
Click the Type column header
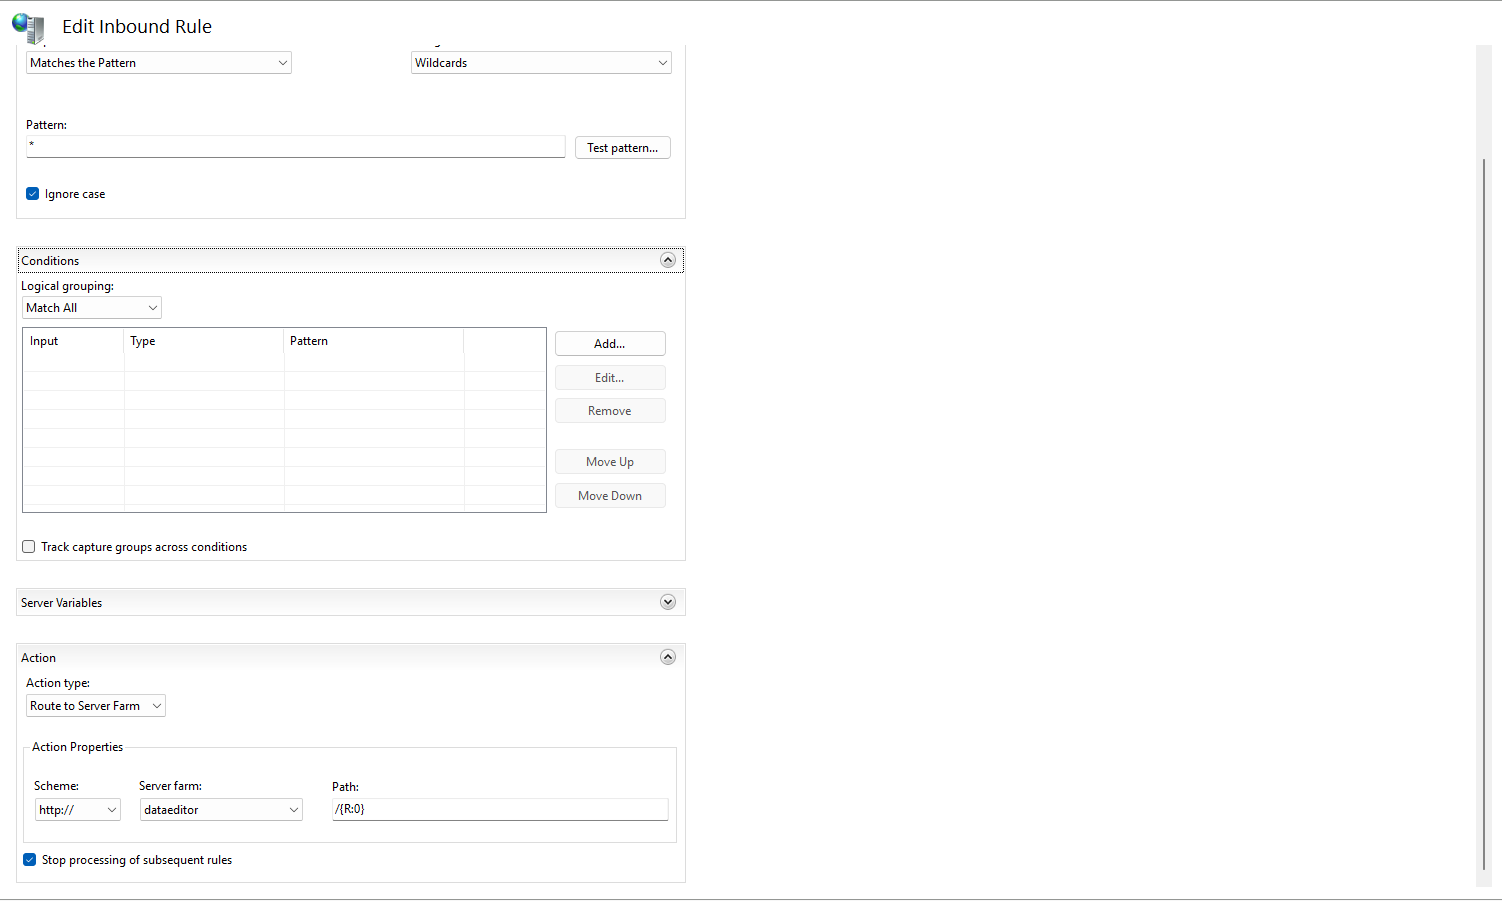click(x=204, y=341)
